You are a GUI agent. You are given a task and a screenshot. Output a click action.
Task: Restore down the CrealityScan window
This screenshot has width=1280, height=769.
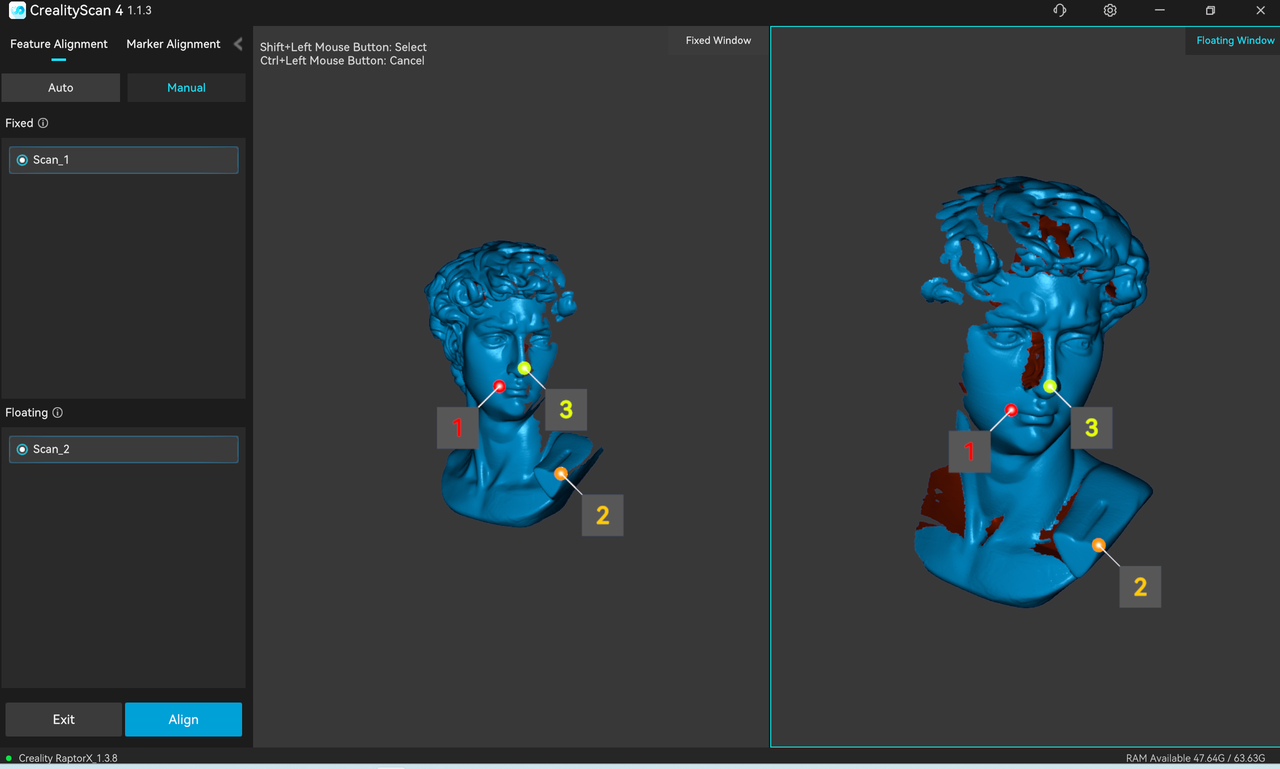pos(1210,10)
